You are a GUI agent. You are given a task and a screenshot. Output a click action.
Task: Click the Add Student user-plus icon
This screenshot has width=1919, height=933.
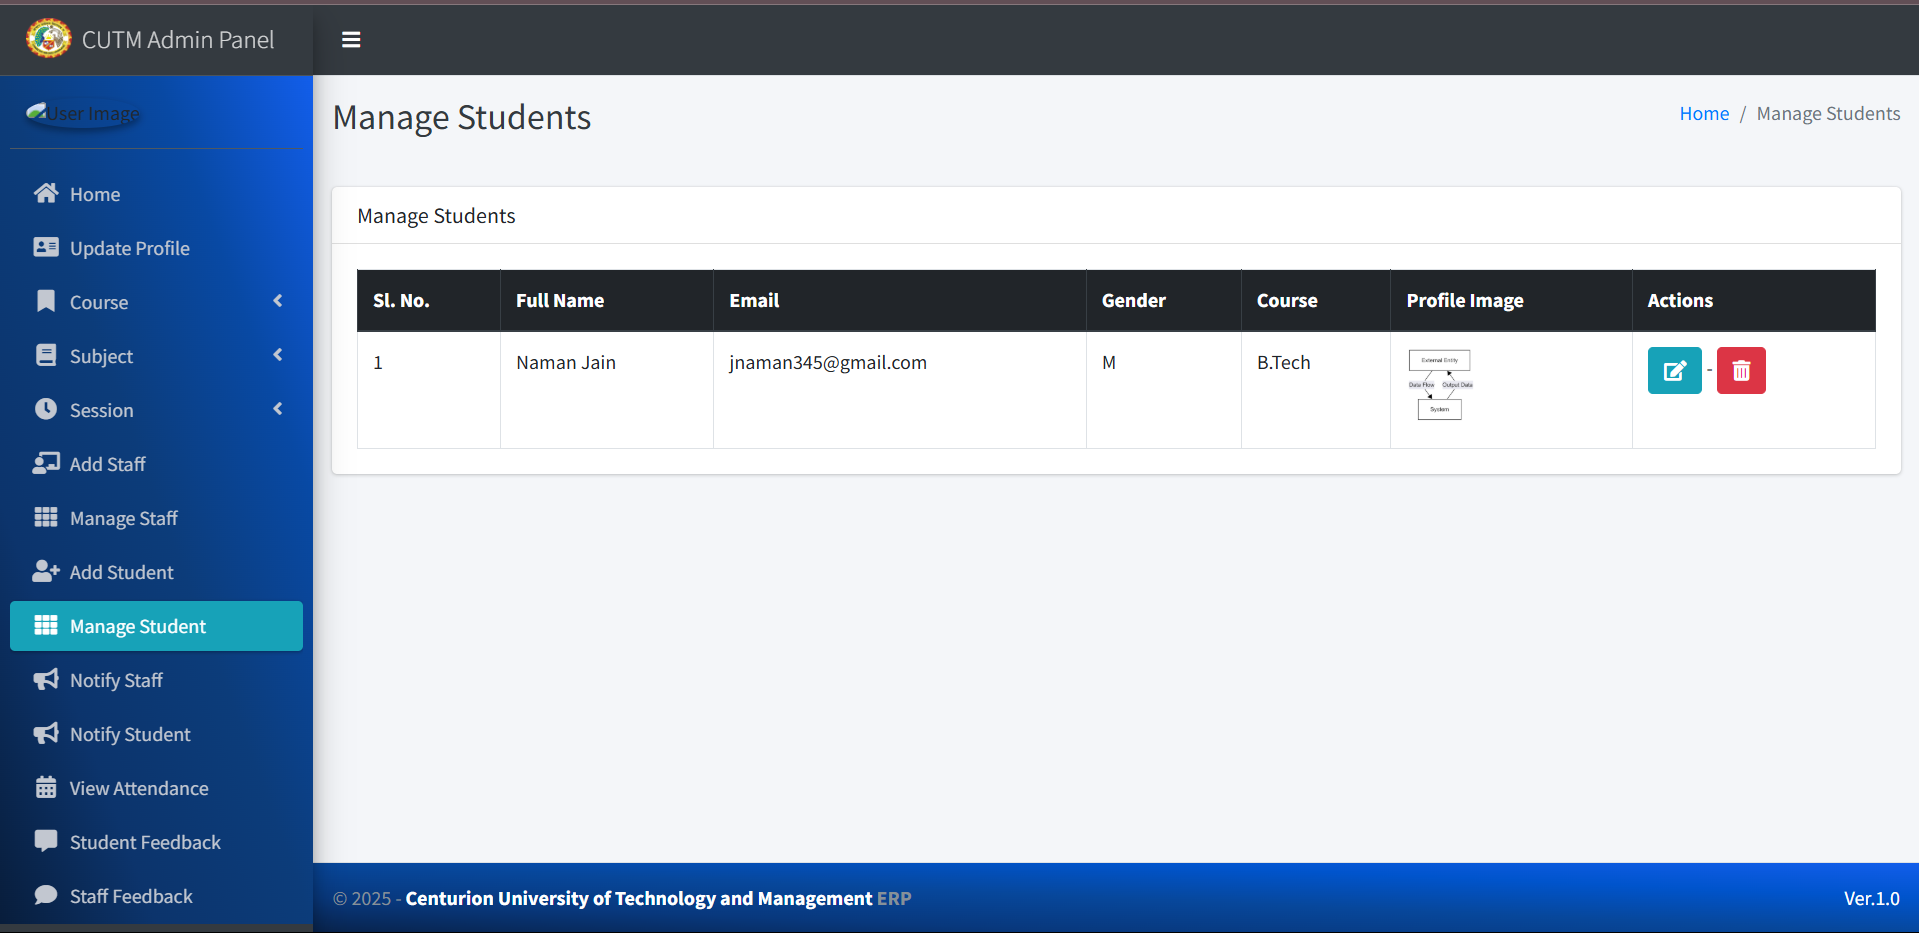[x=46, y=571]
